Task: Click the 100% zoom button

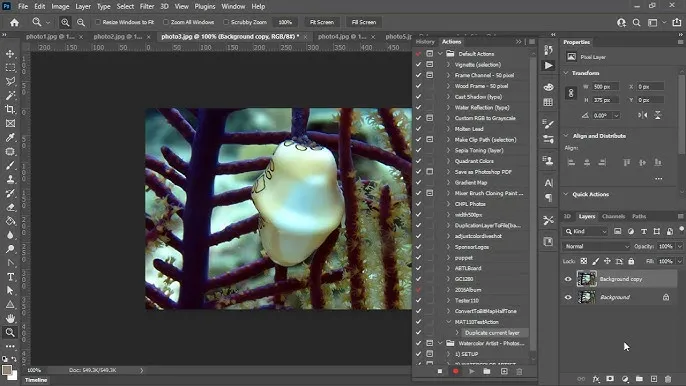Action: [x=285, y=22]
